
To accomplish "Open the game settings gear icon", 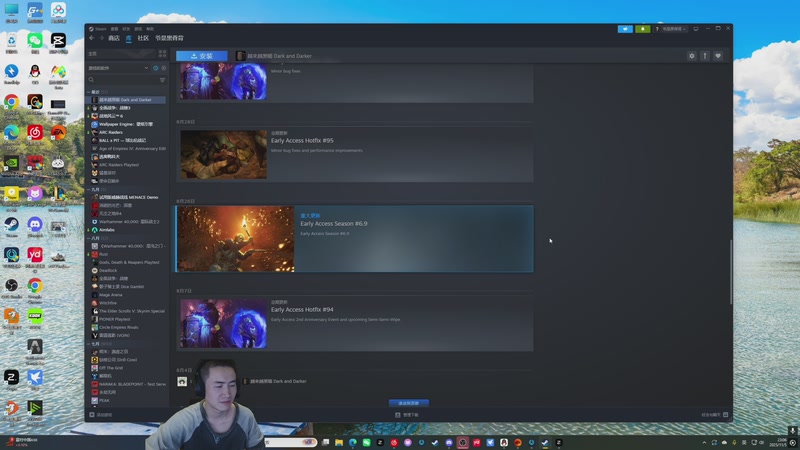I will tap(692, 56).
